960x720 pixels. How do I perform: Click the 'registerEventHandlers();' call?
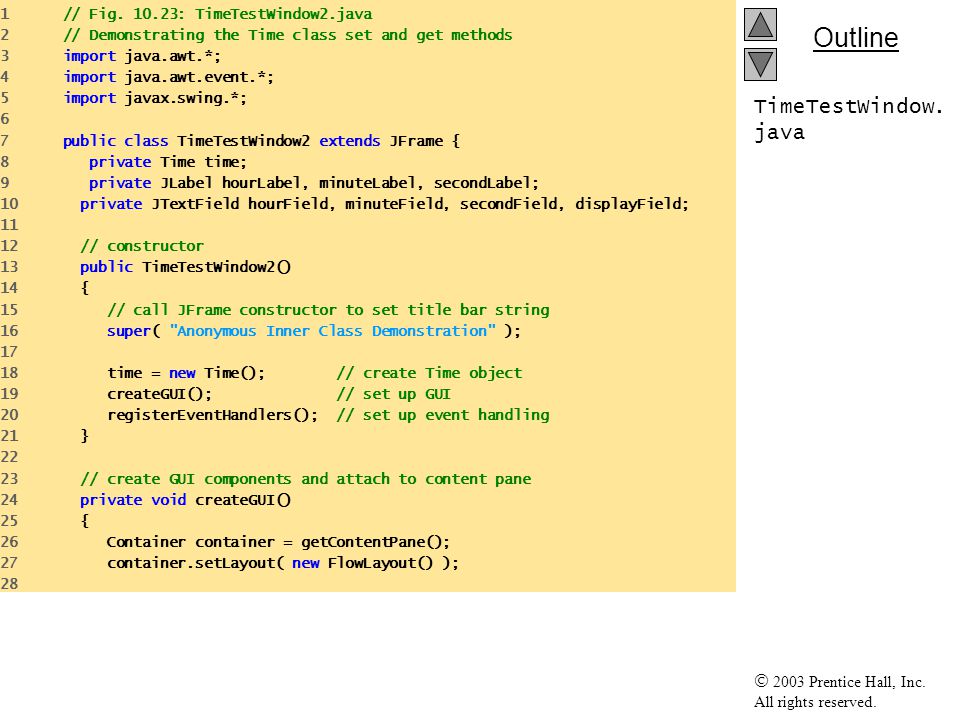[212, 415]
